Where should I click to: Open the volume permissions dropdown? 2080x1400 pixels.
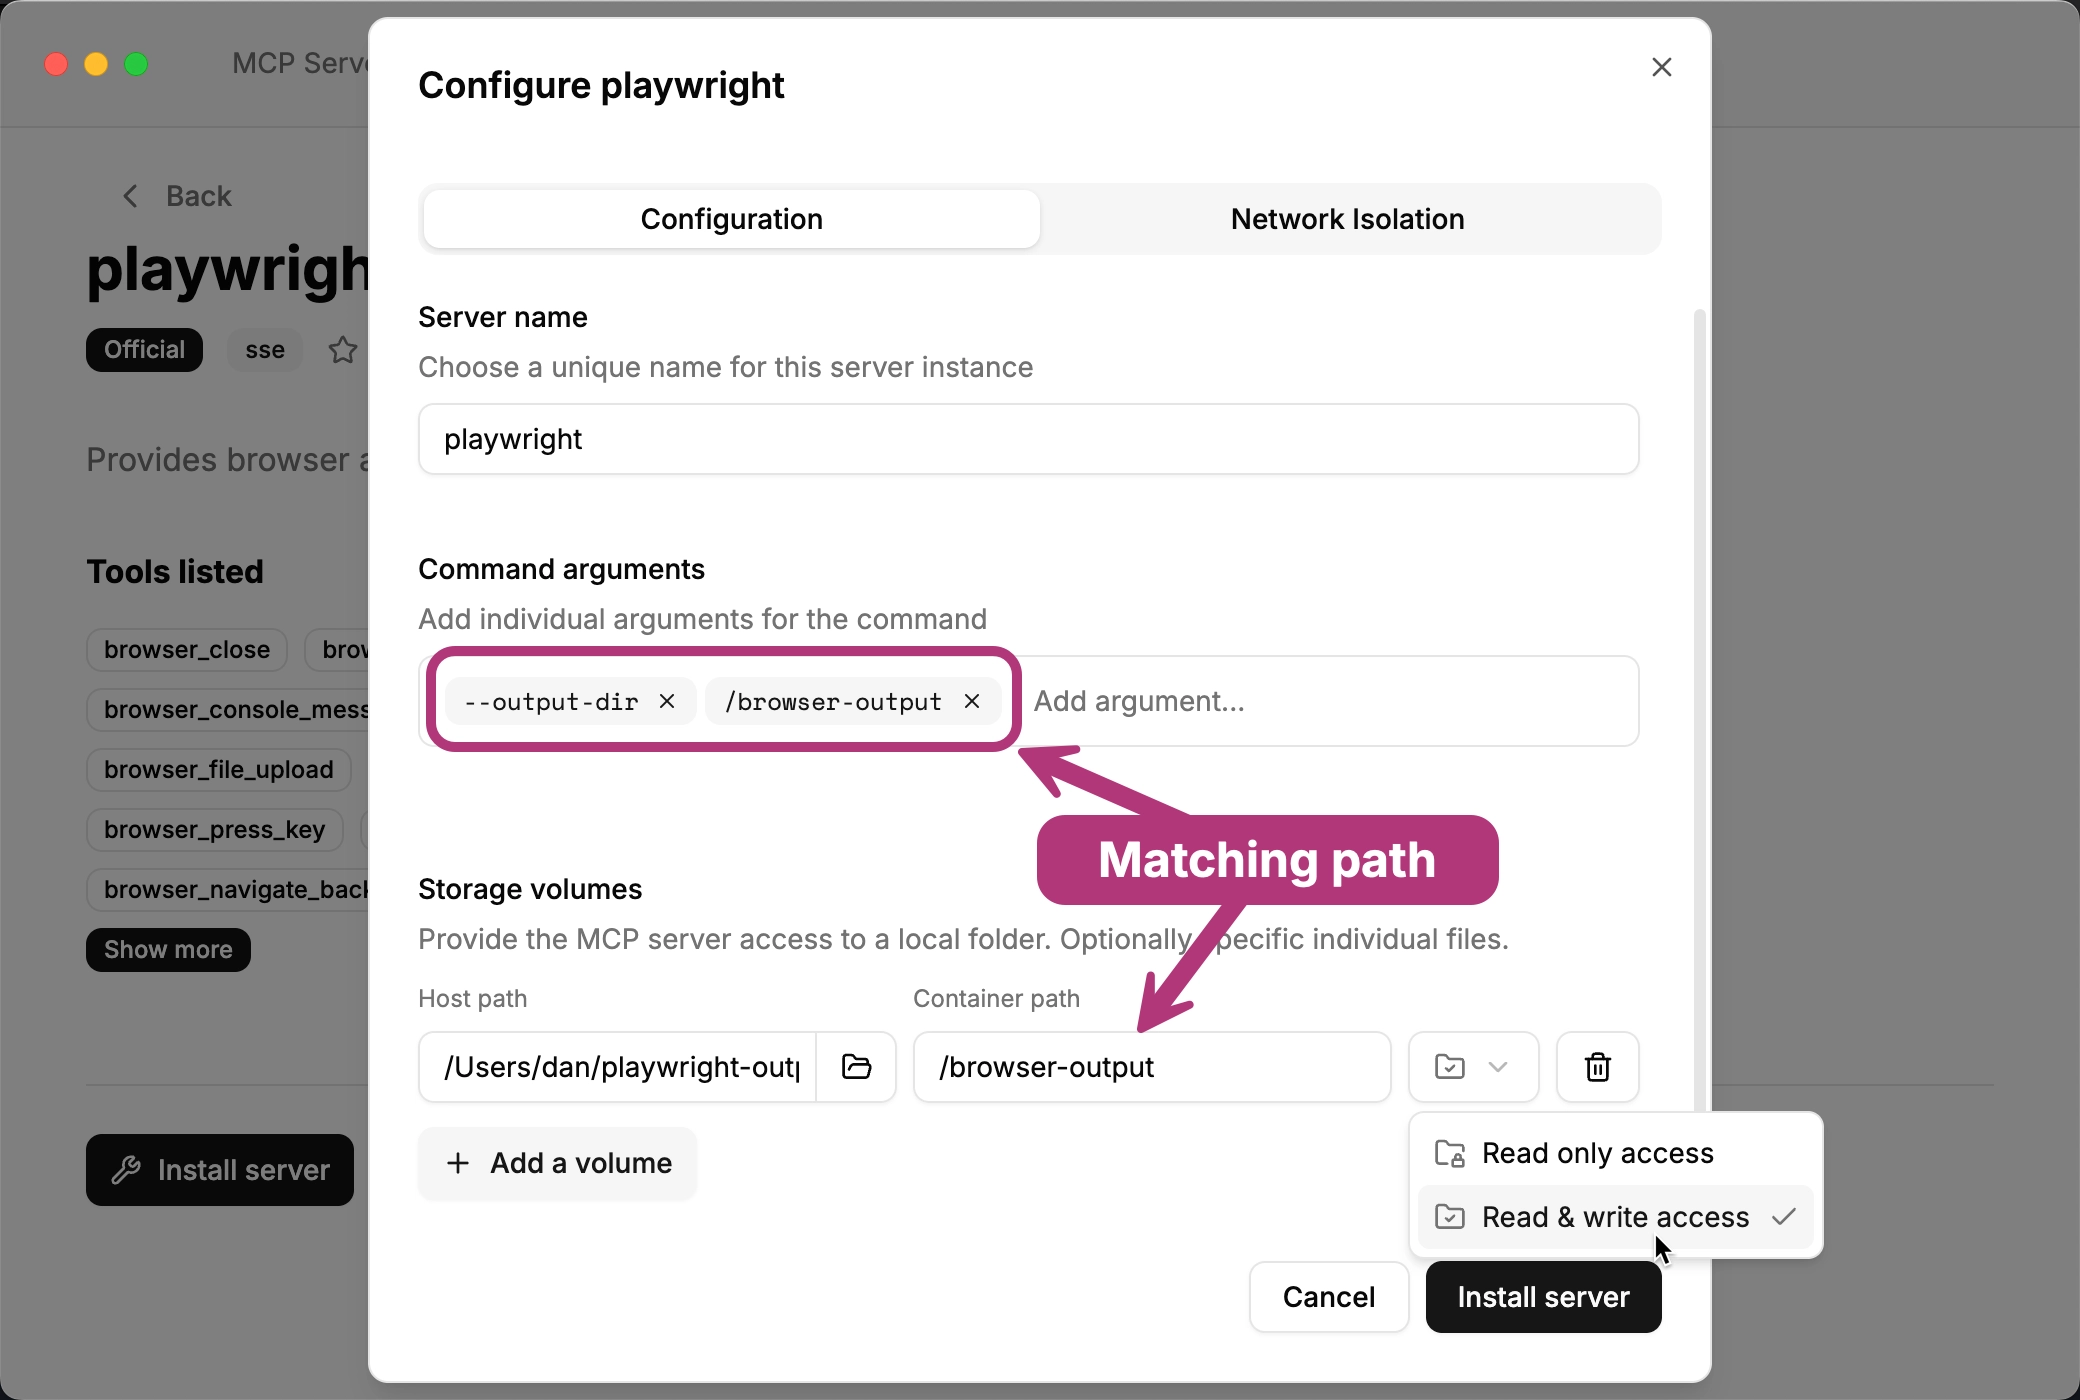(x=1472, y=1067)
